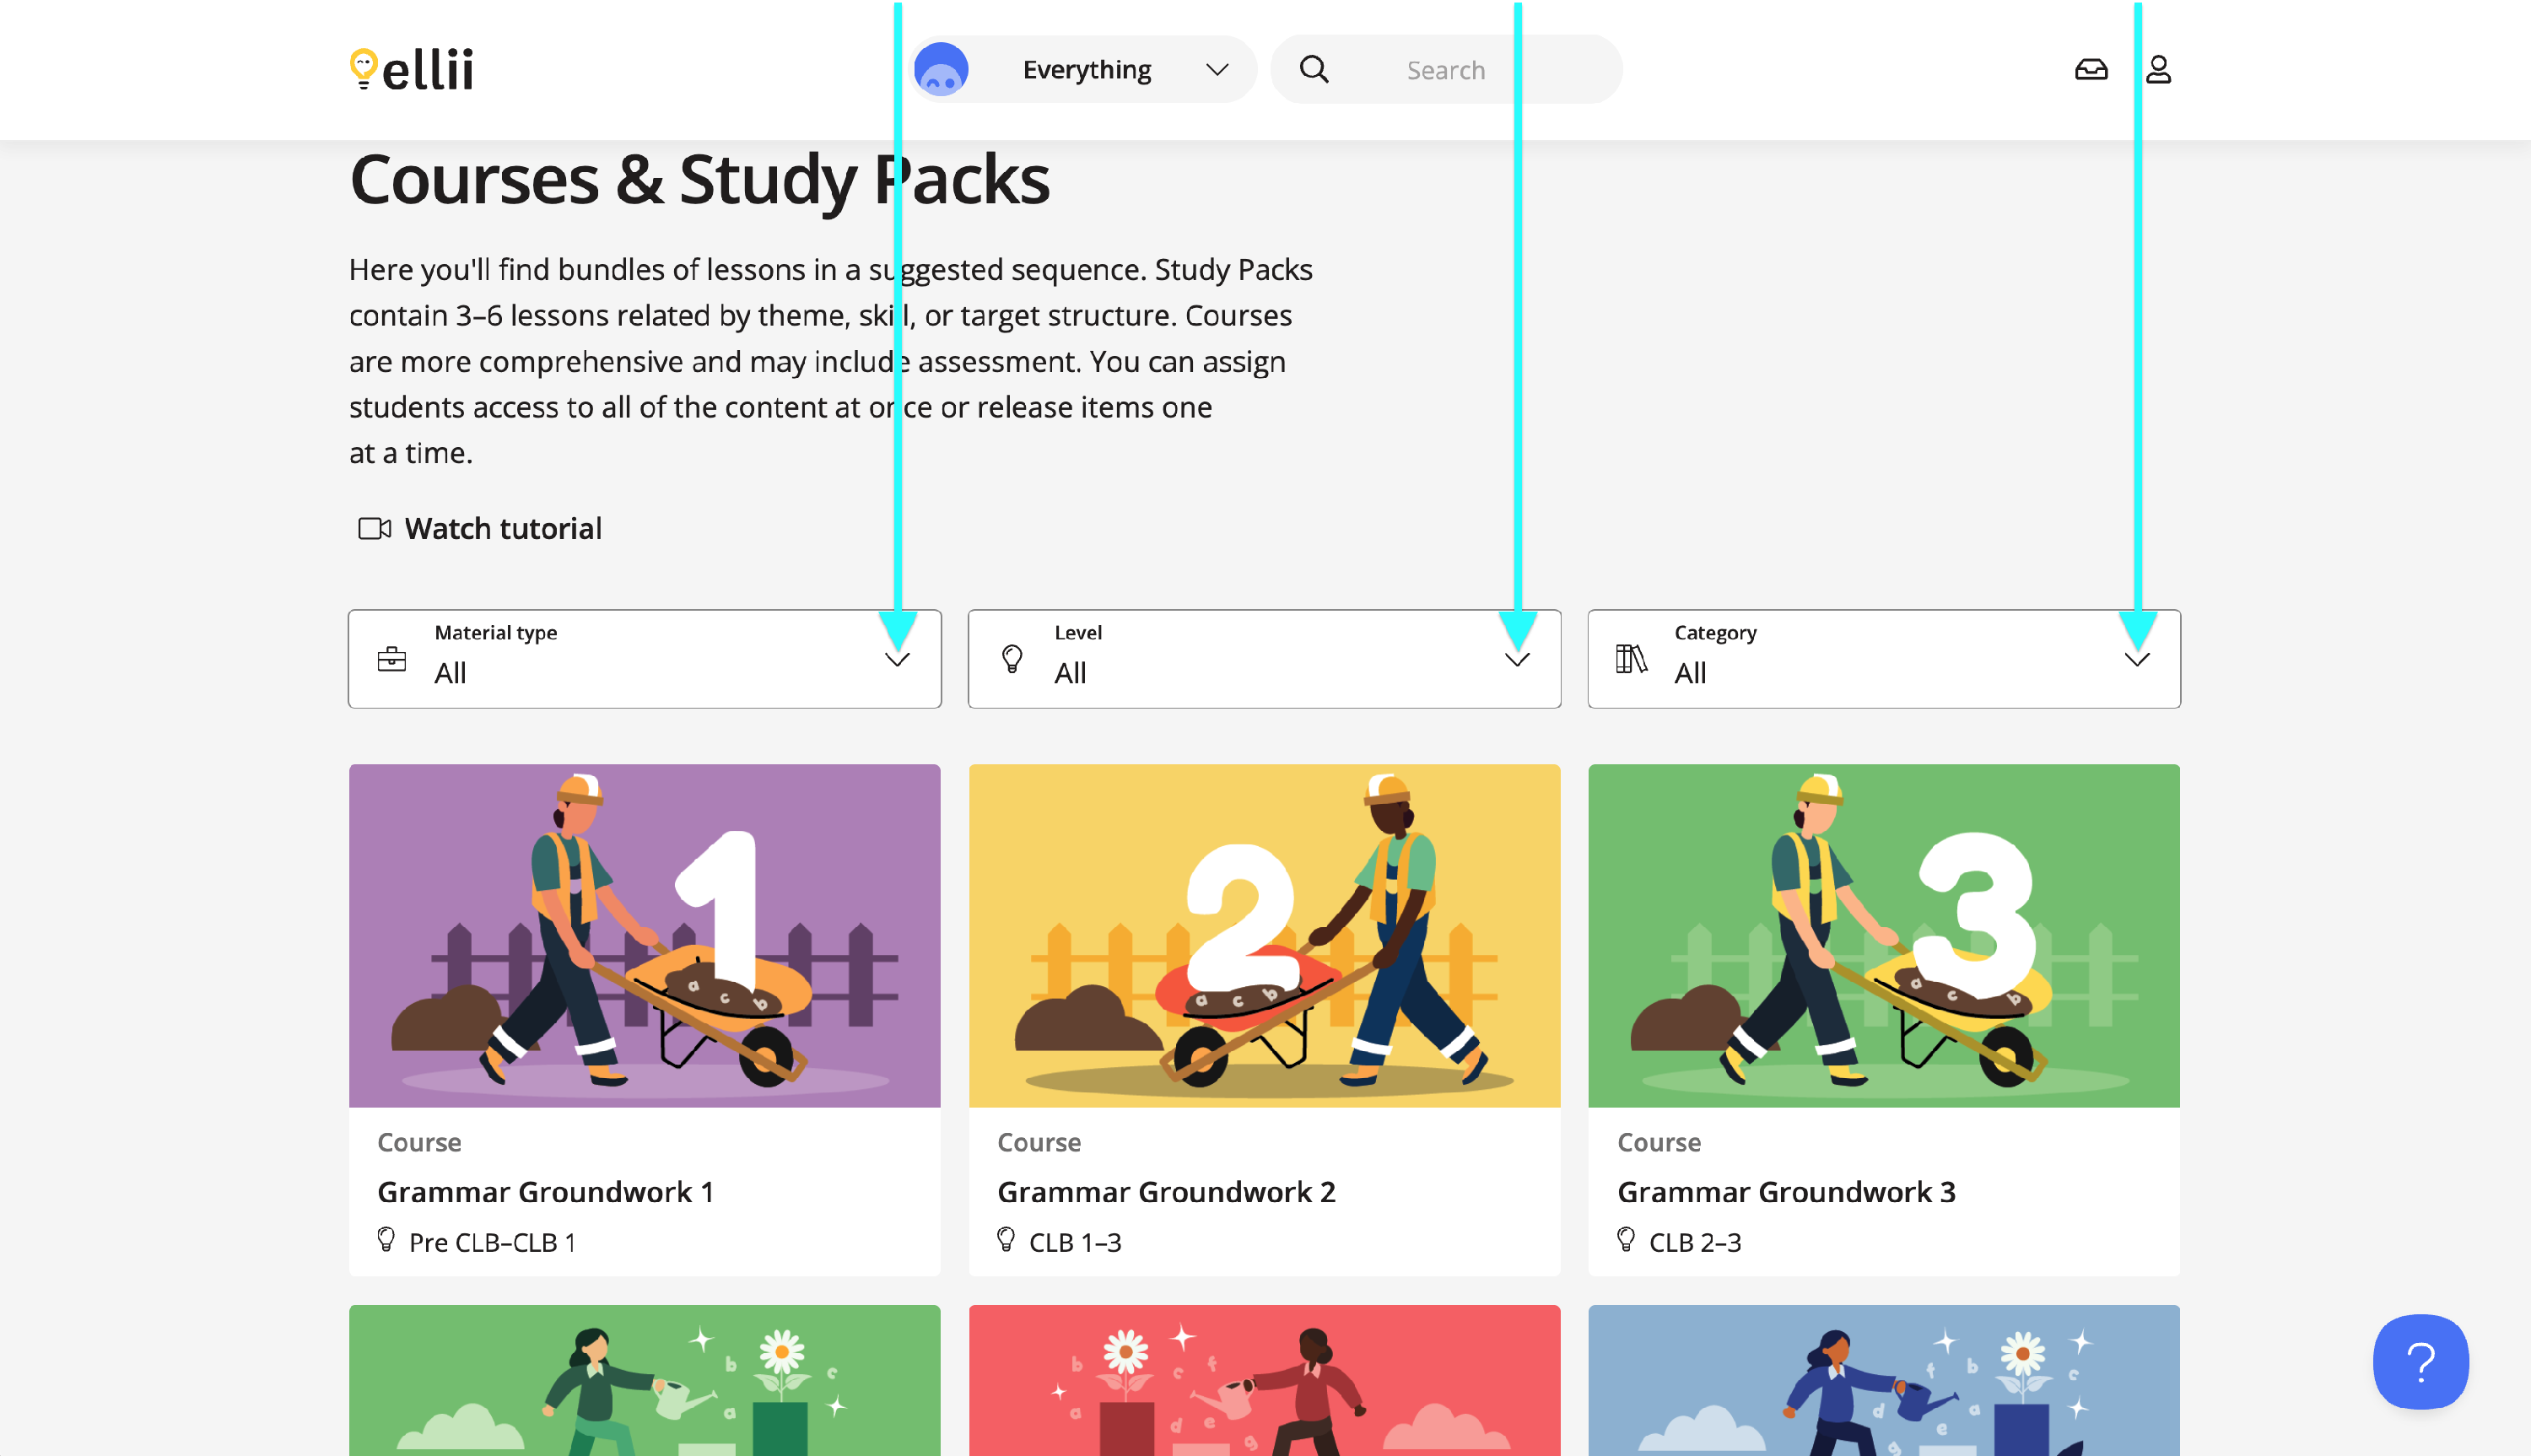Click the briefcase Material type icon
Screen dimensions: 2531x1456
(391, 659)
